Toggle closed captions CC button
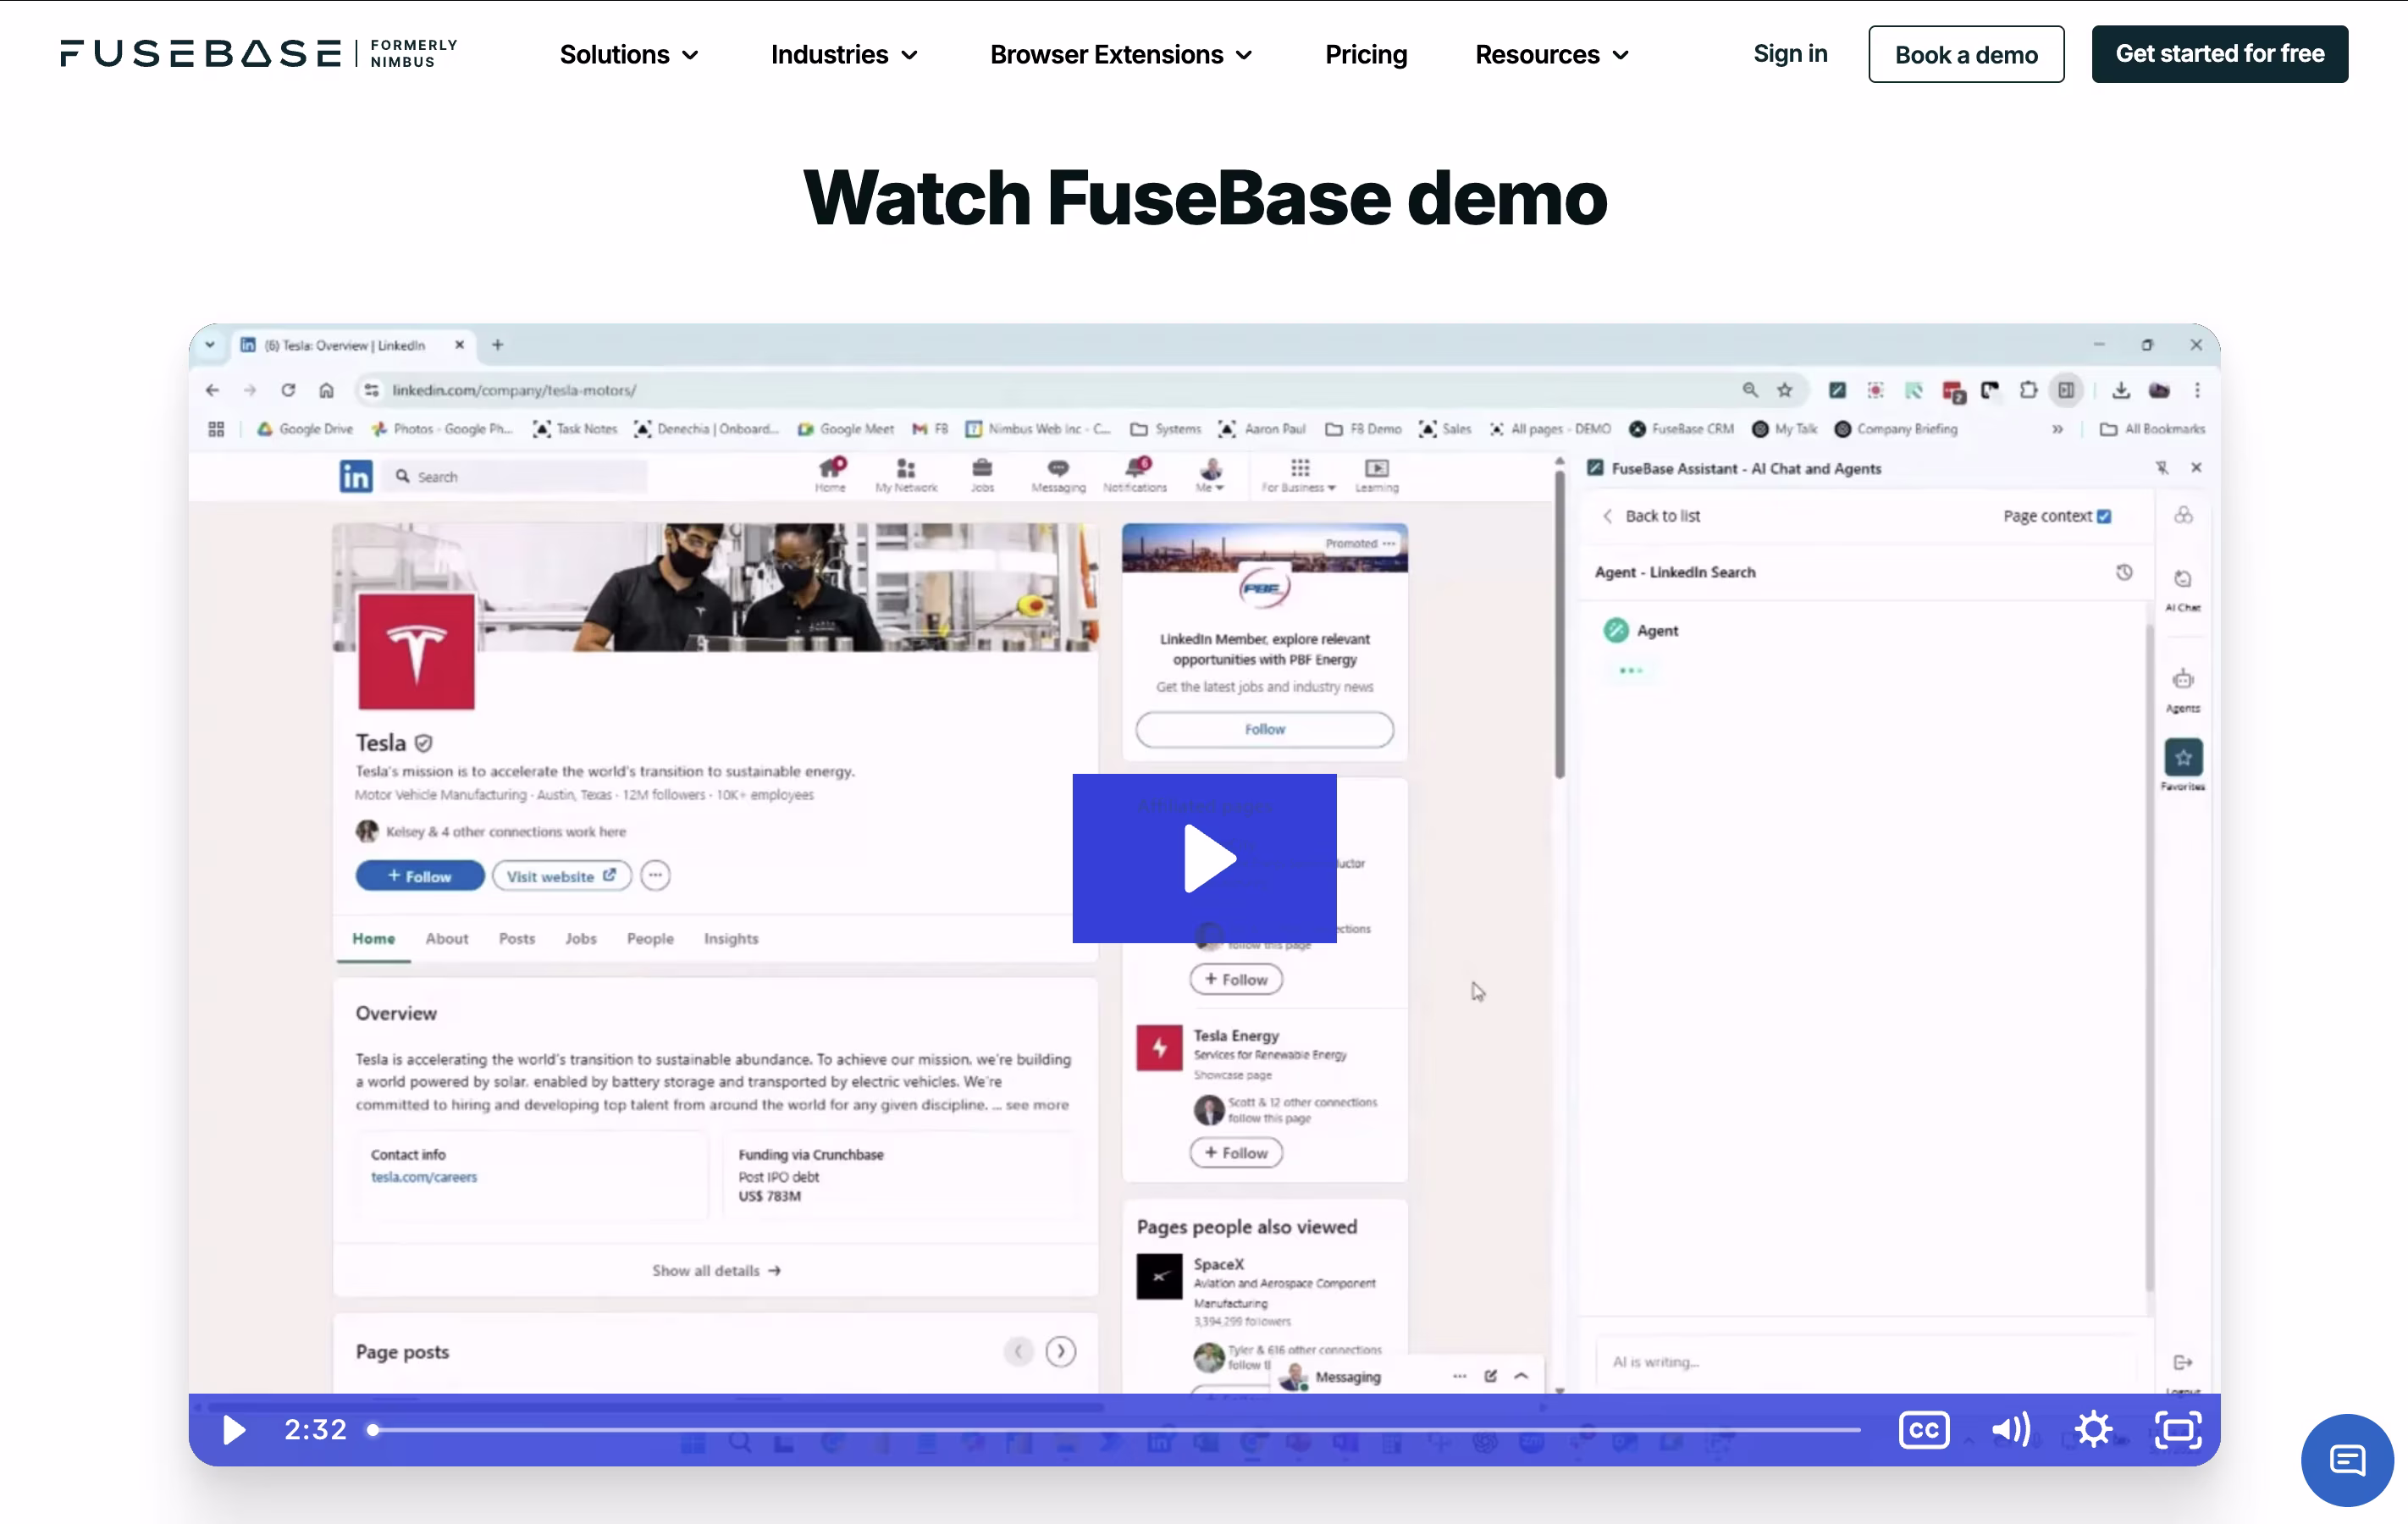 [1923, 1429]
